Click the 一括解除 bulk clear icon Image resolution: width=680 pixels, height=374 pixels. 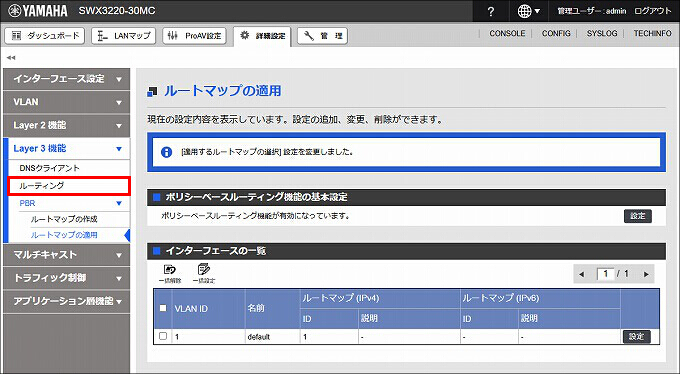click(x=170, y=273)
